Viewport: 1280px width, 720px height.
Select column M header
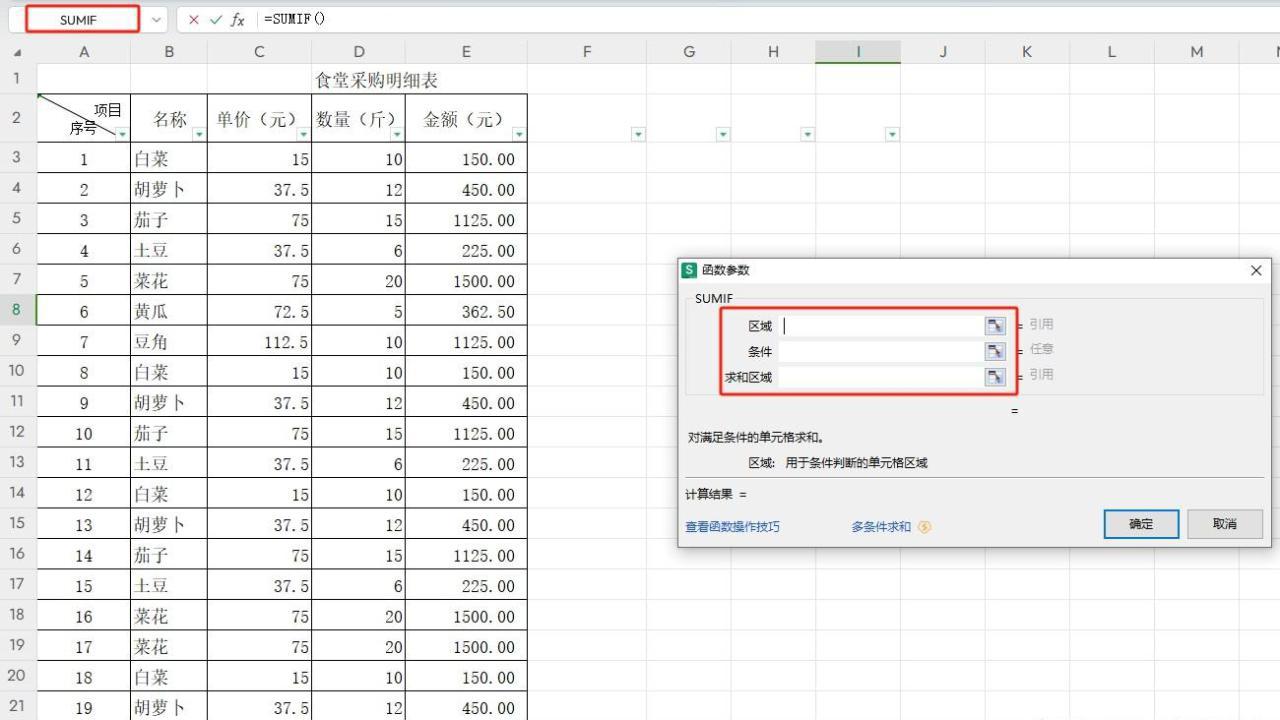pyautogui.click(x=1196, y=53)
